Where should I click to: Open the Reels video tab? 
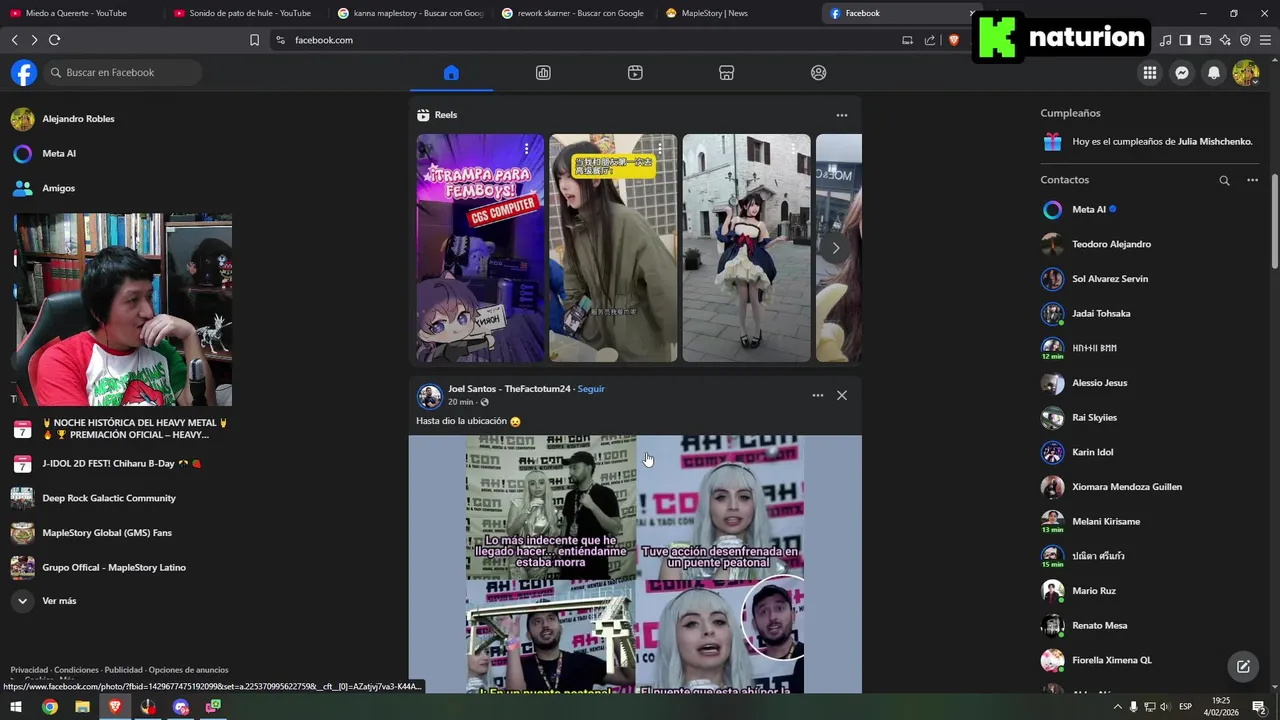click(635, 72)
